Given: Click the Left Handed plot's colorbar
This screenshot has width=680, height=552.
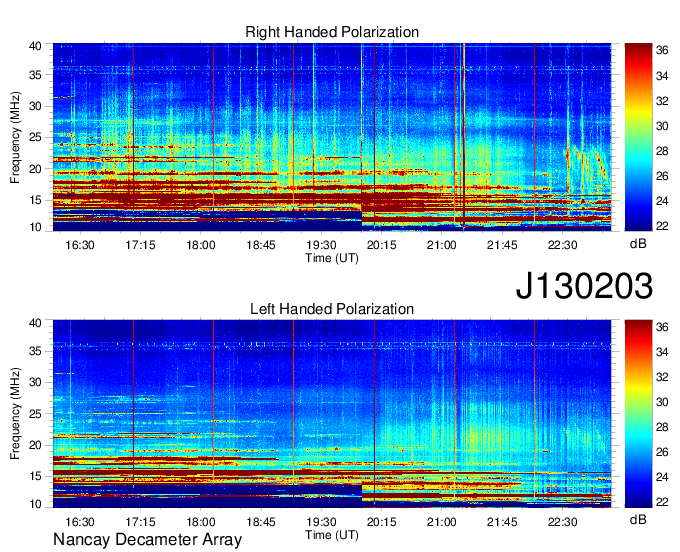Looking at the screenshot, I should pyautogui.click(x=638, y=414).
